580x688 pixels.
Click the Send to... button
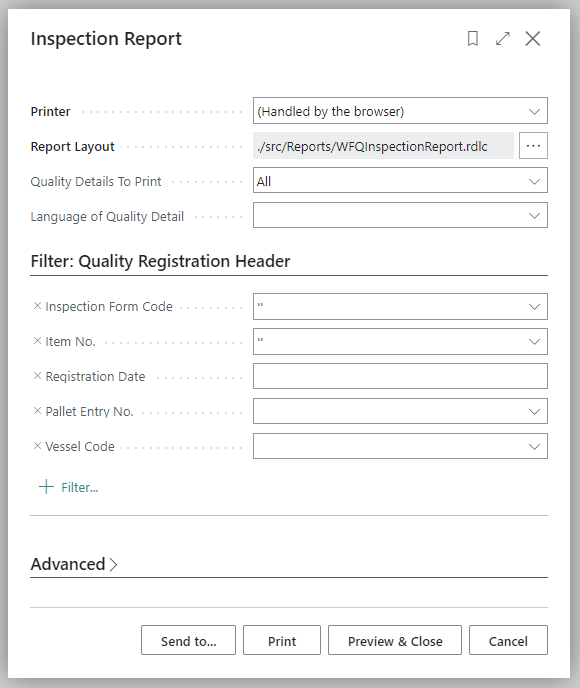point(188,641)
